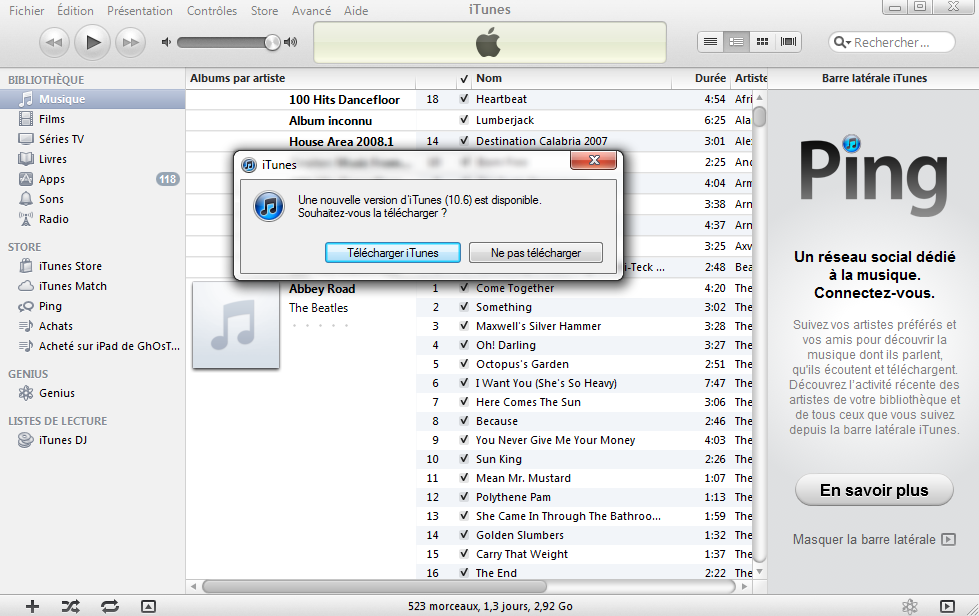This screenshot has width=979, height=616.
Task: Close the iTunes update dialog
Action: pyautogui.click(x=594, y=160)
